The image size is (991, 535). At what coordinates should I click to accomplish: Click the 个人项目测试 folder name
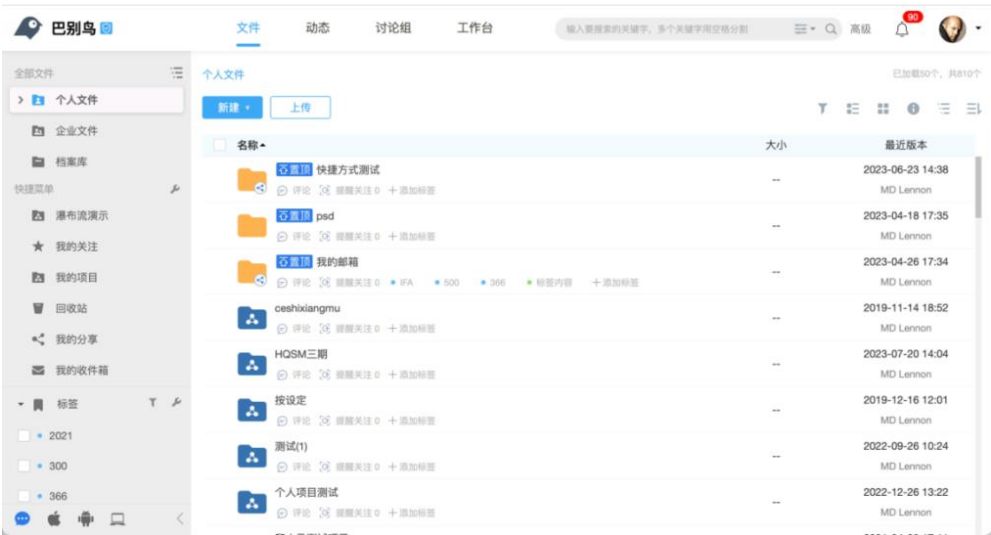click(x=306, y=492)
